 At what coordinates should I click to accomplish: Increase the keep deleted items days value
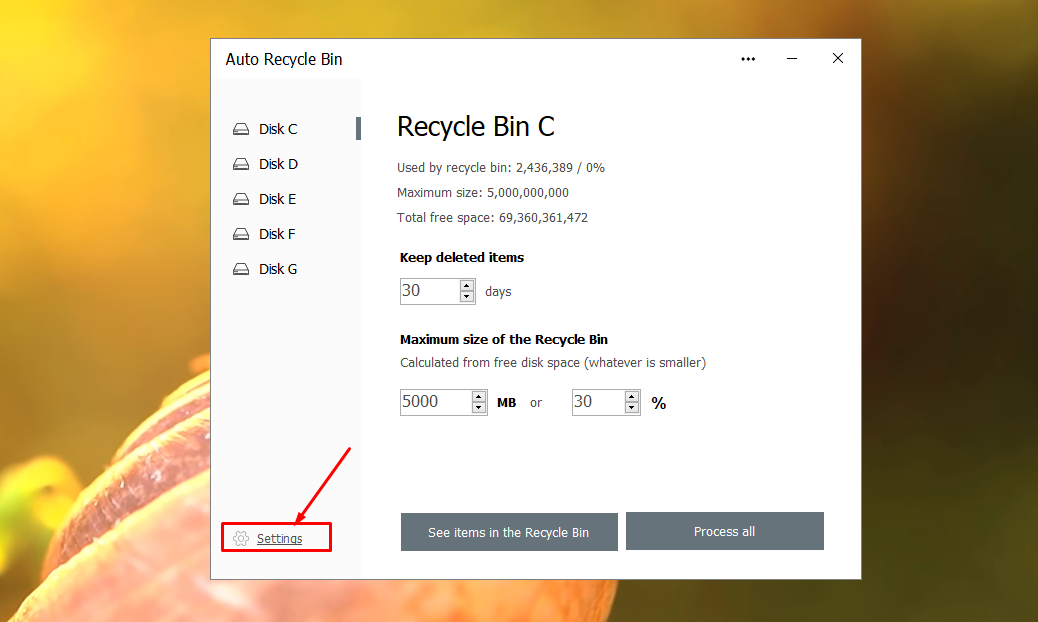coord(467,286)
